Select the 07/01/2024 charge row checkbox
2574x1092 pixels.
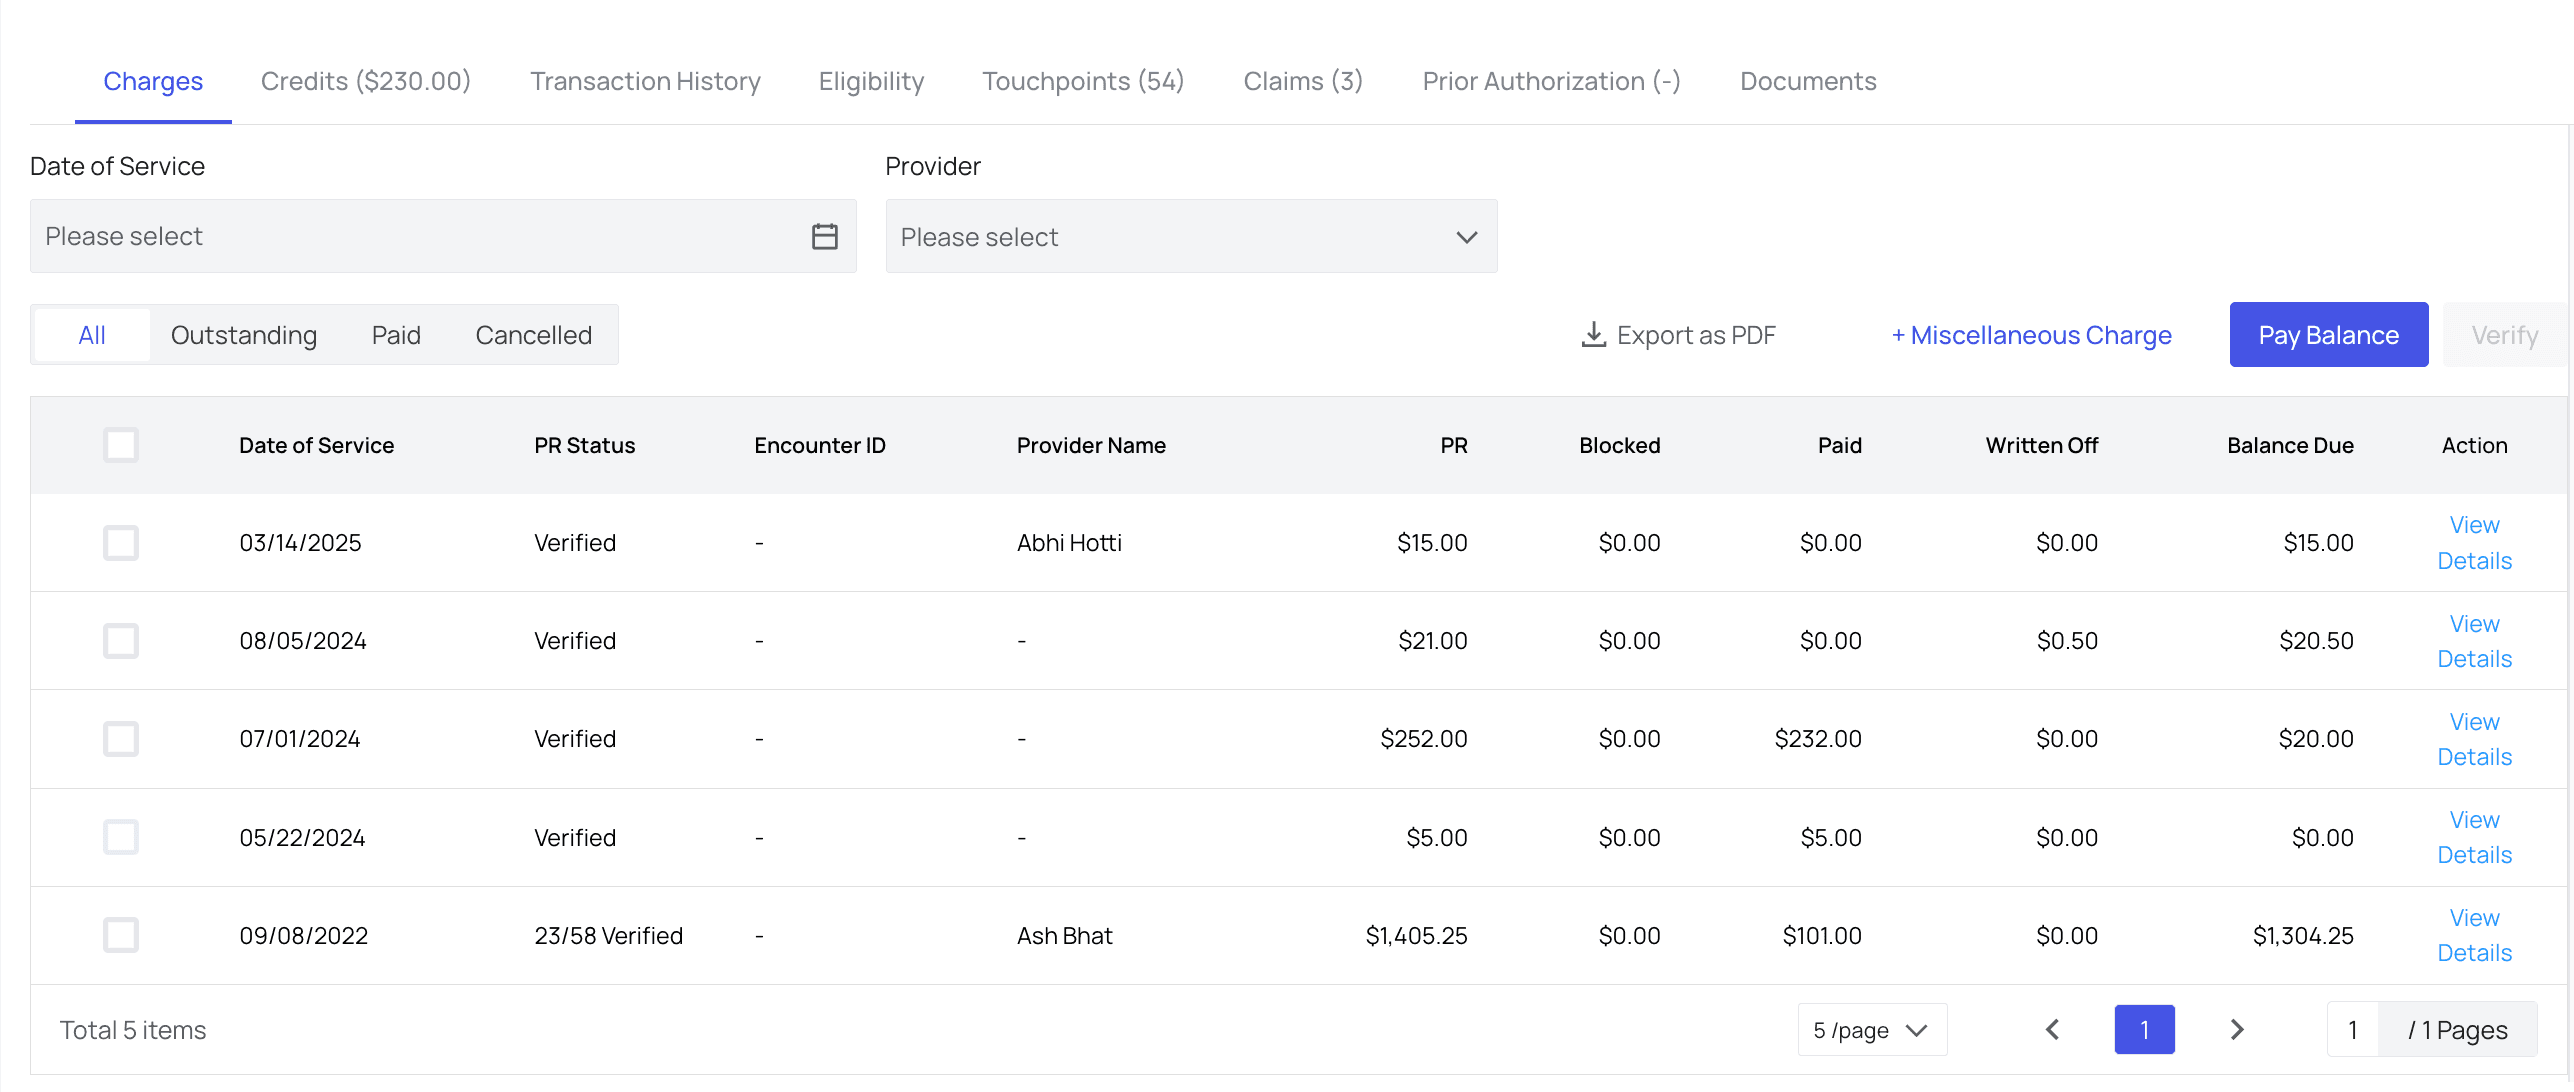coord(121,739)
